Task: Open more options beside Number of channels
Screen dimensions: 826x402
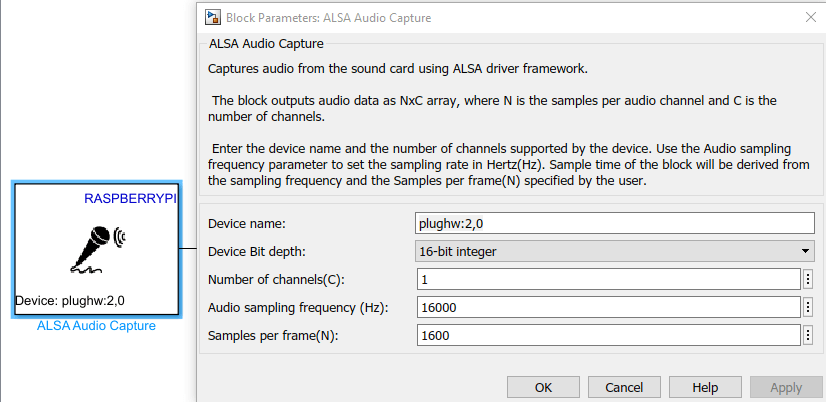Action: point(808,279)
